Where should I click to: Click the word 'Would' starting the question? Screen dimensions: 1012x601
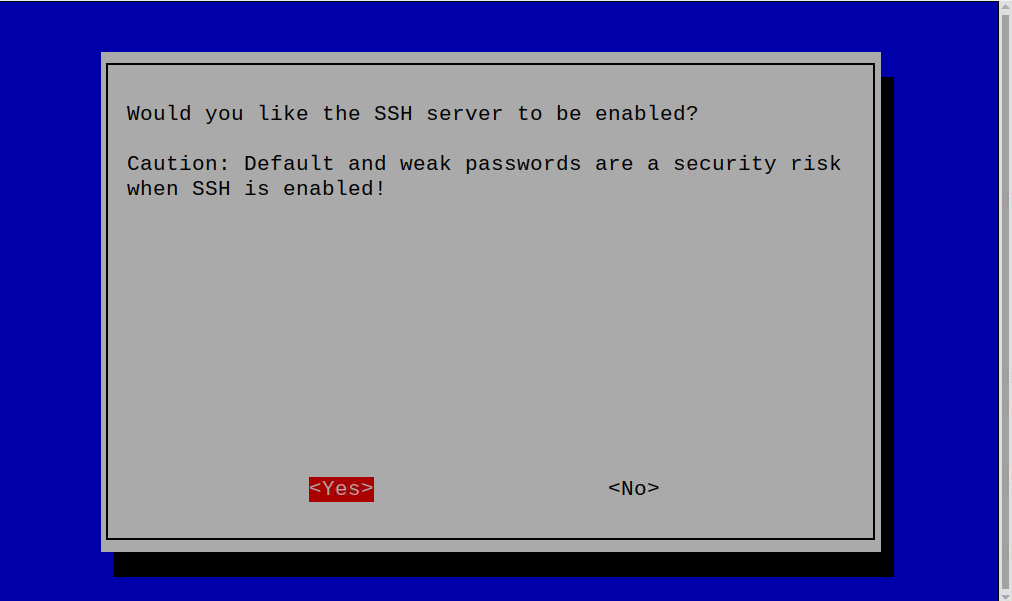[159, 114]
